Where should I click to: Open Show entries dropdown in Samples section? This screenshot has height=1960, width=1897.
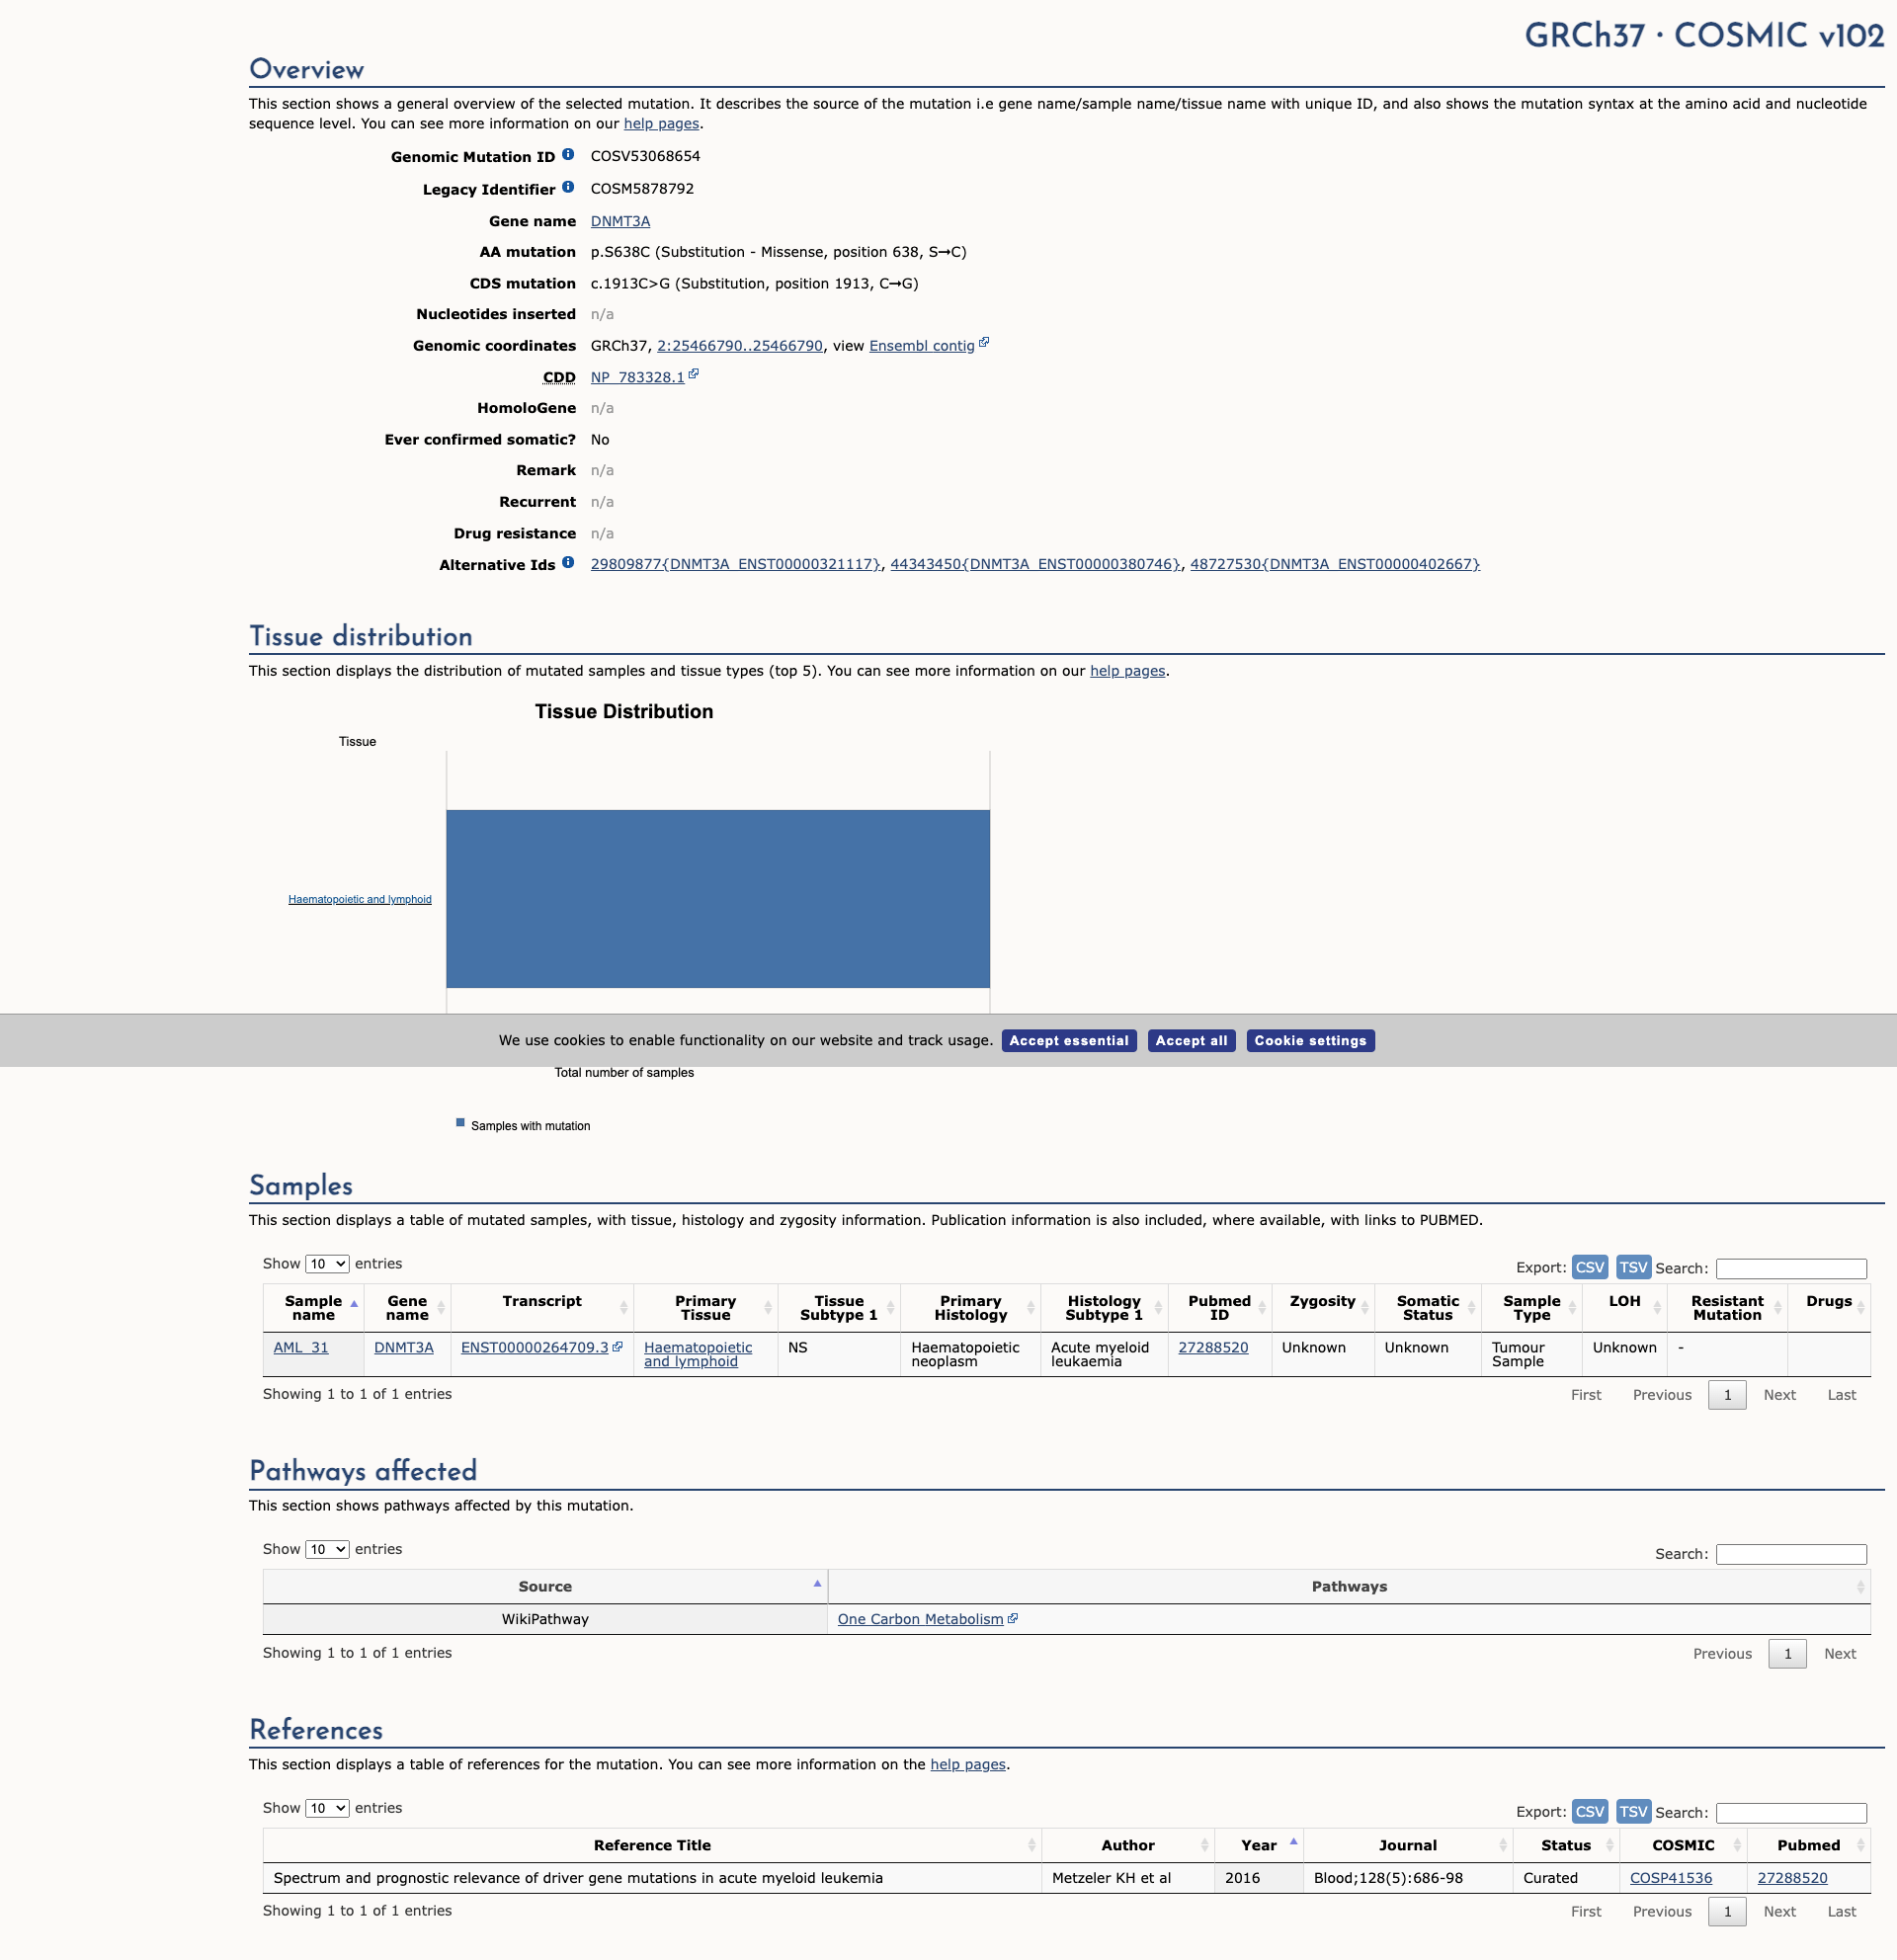327,1264
